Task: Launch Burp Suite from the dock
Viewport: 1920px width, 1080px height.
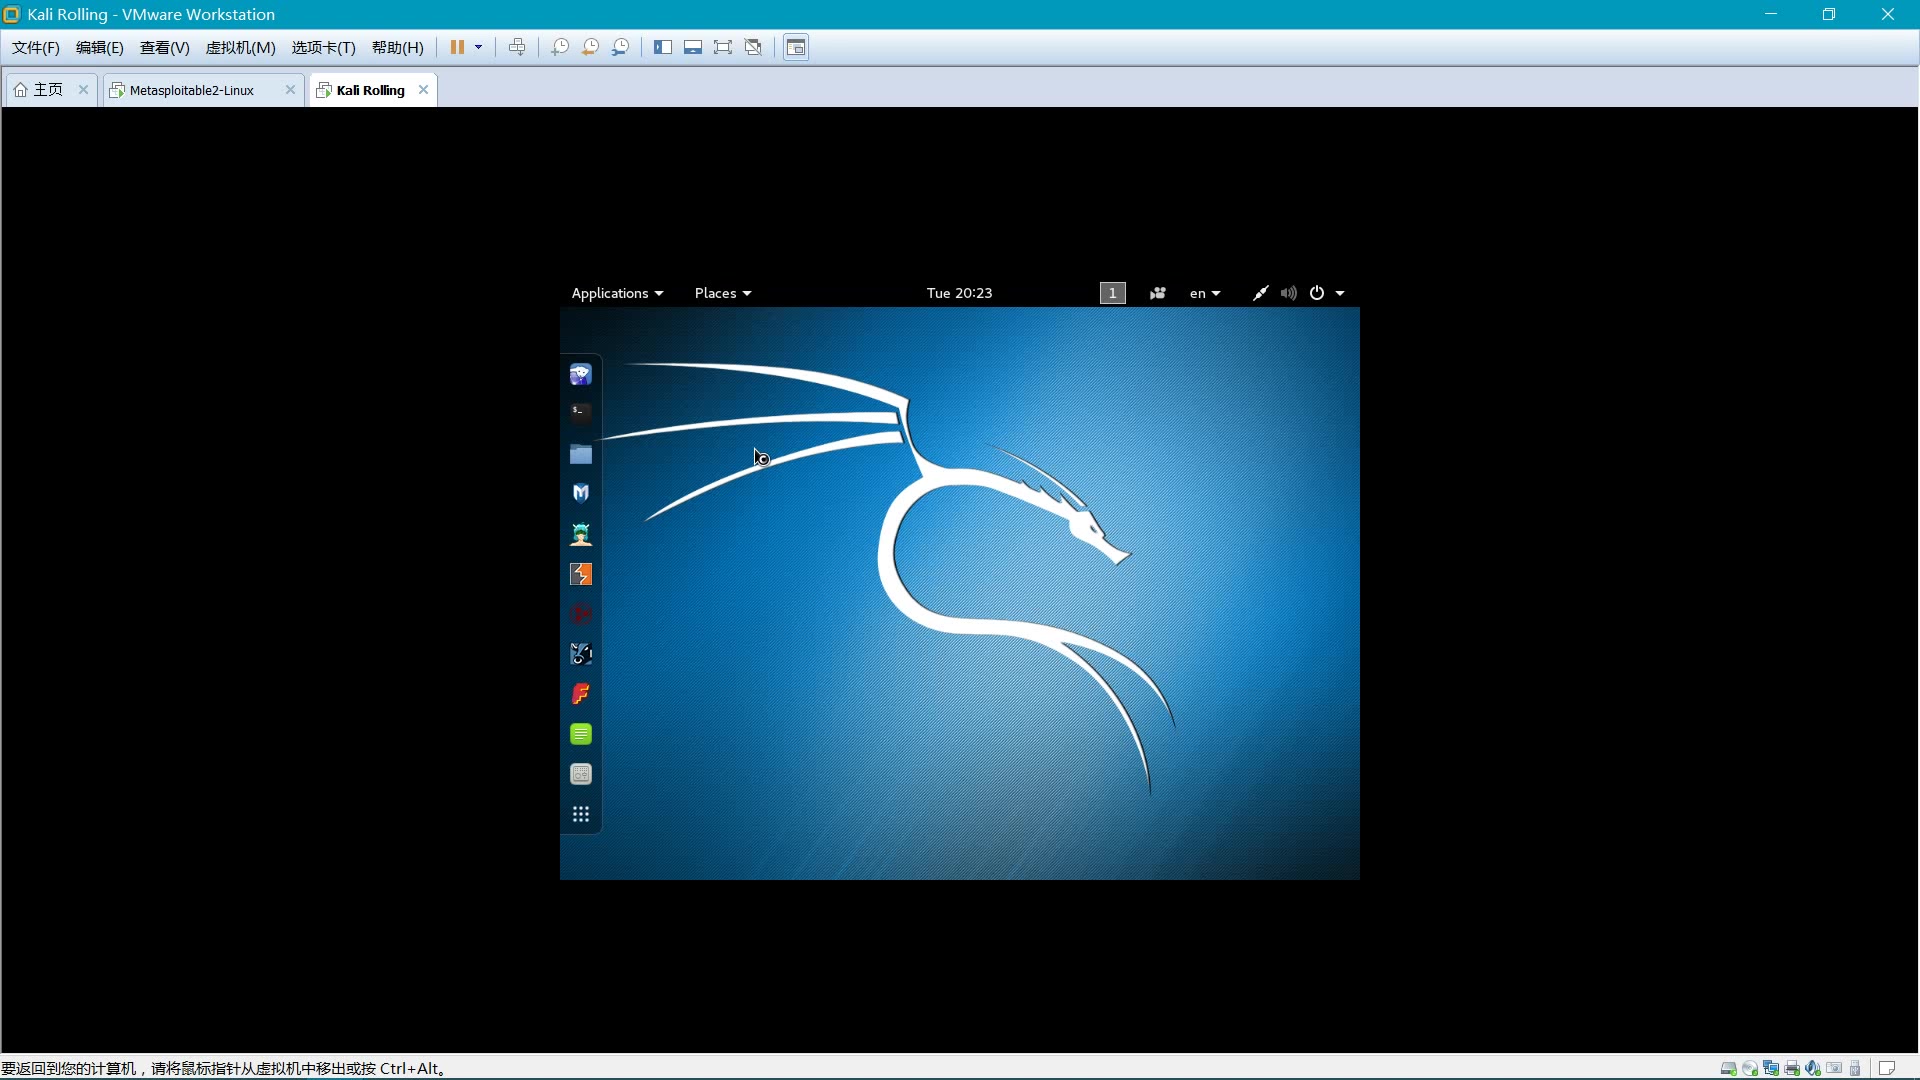Action: point(580,574)
